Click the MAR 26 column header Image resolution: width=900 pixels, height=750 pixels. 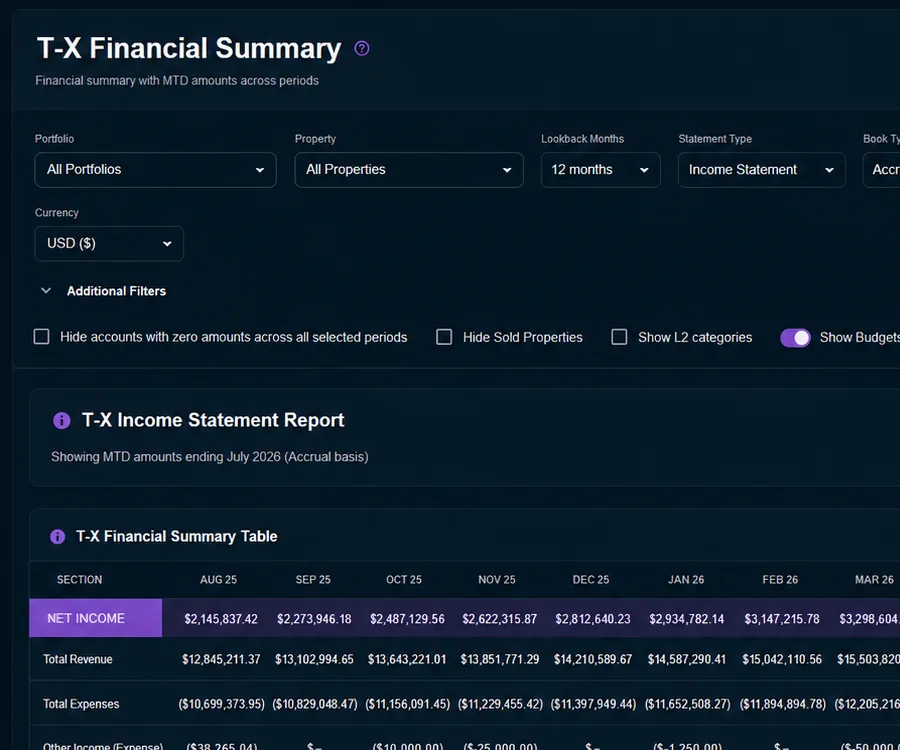click(874, 580)
